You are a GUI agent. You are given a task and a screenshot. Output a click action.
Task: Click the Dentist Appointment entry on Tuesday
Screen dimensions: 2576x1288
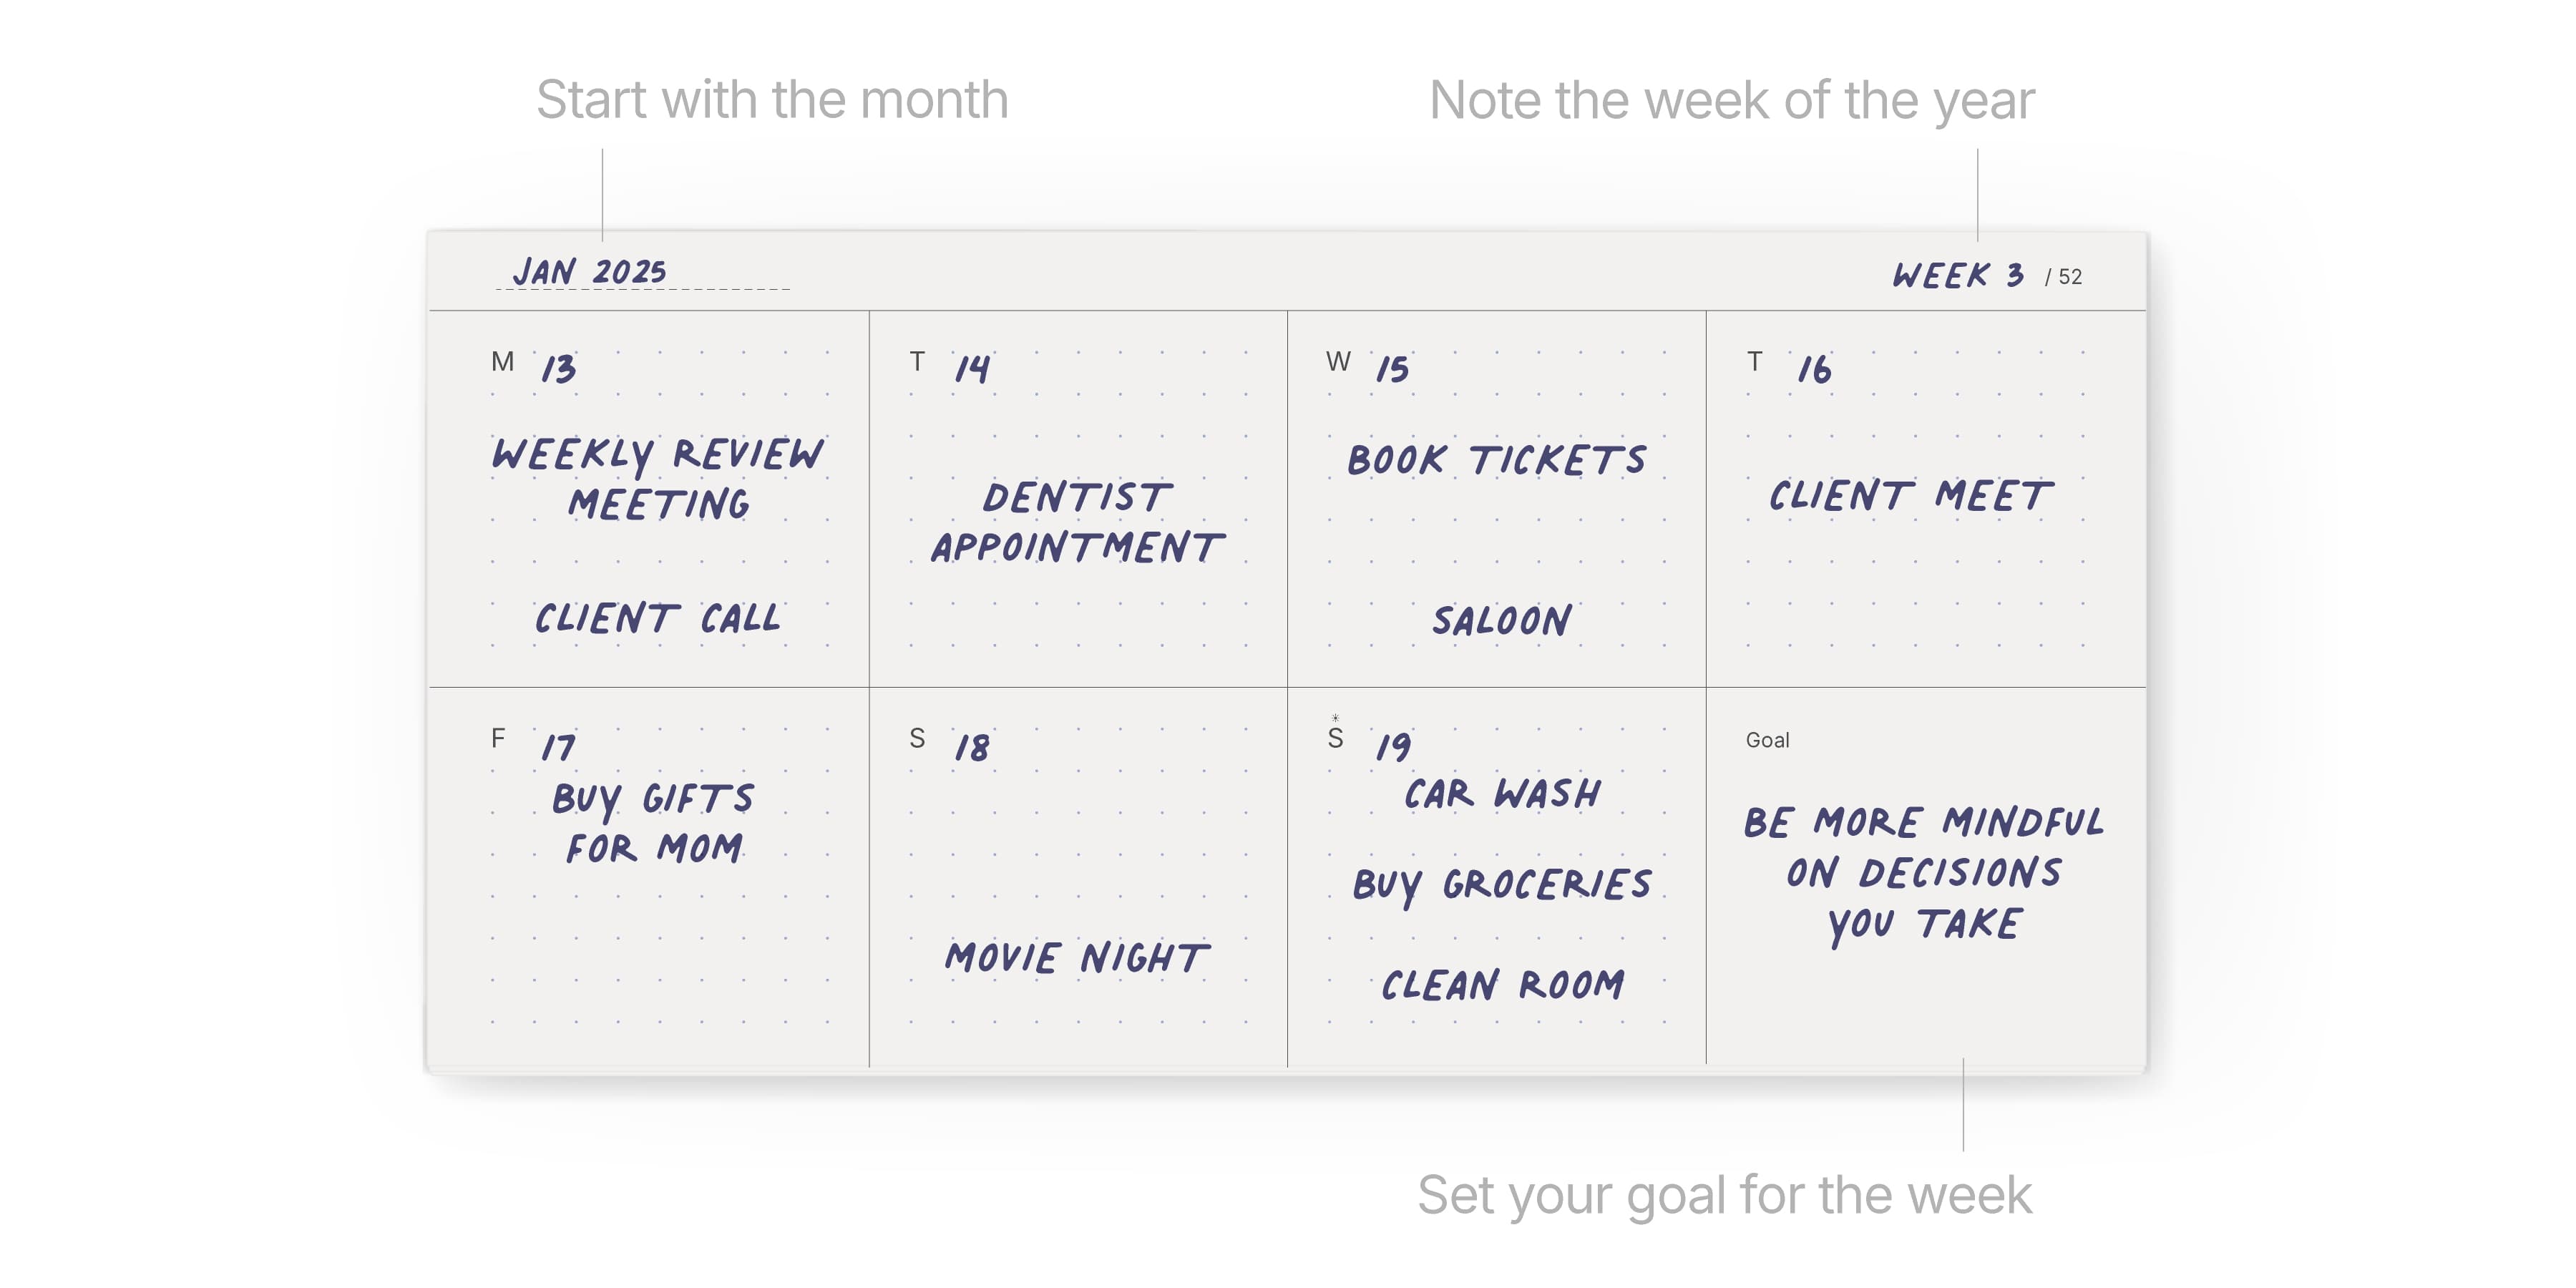coord(1076,522)
